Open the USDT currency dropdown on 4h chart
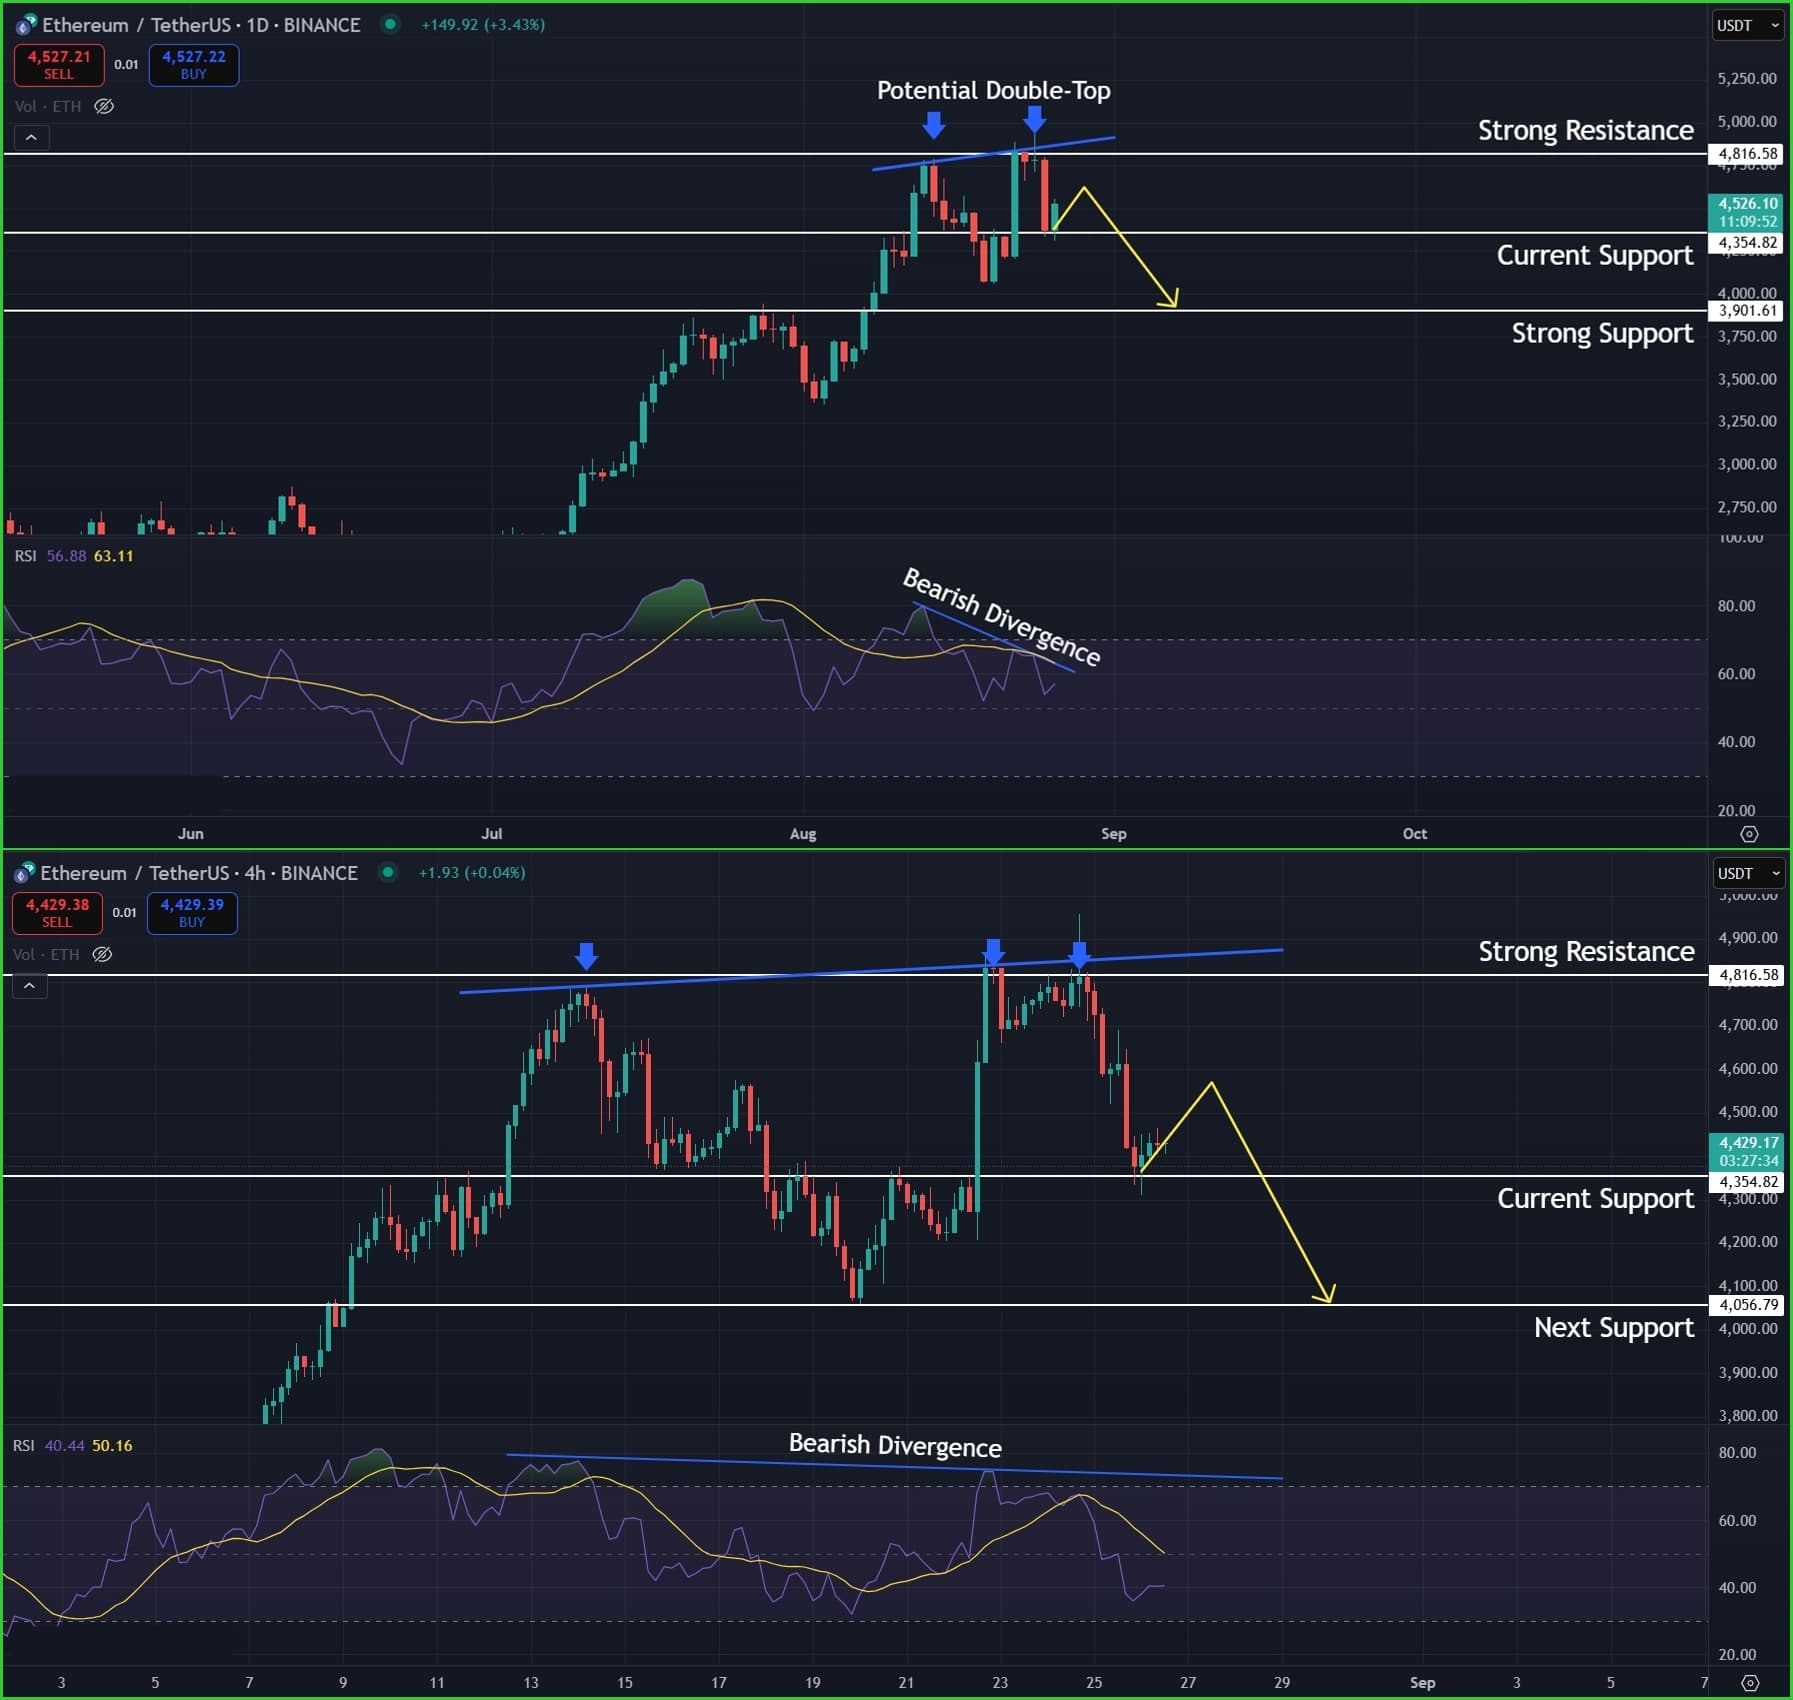This screenshot has height=1700, width=1793. (x=1749, y=873)
